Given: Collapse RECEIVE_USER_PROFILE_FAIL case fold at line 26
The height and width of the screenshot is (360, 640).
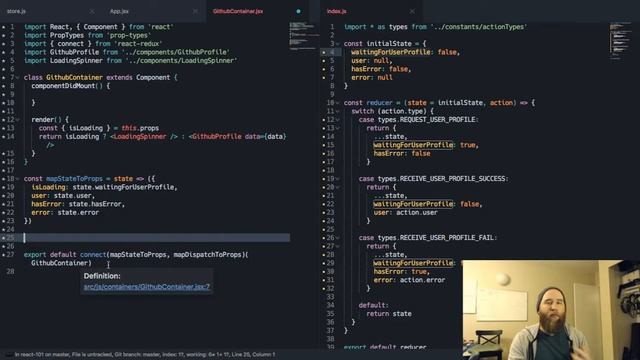Looking at the screenshot, I should (x=338, y=238).
